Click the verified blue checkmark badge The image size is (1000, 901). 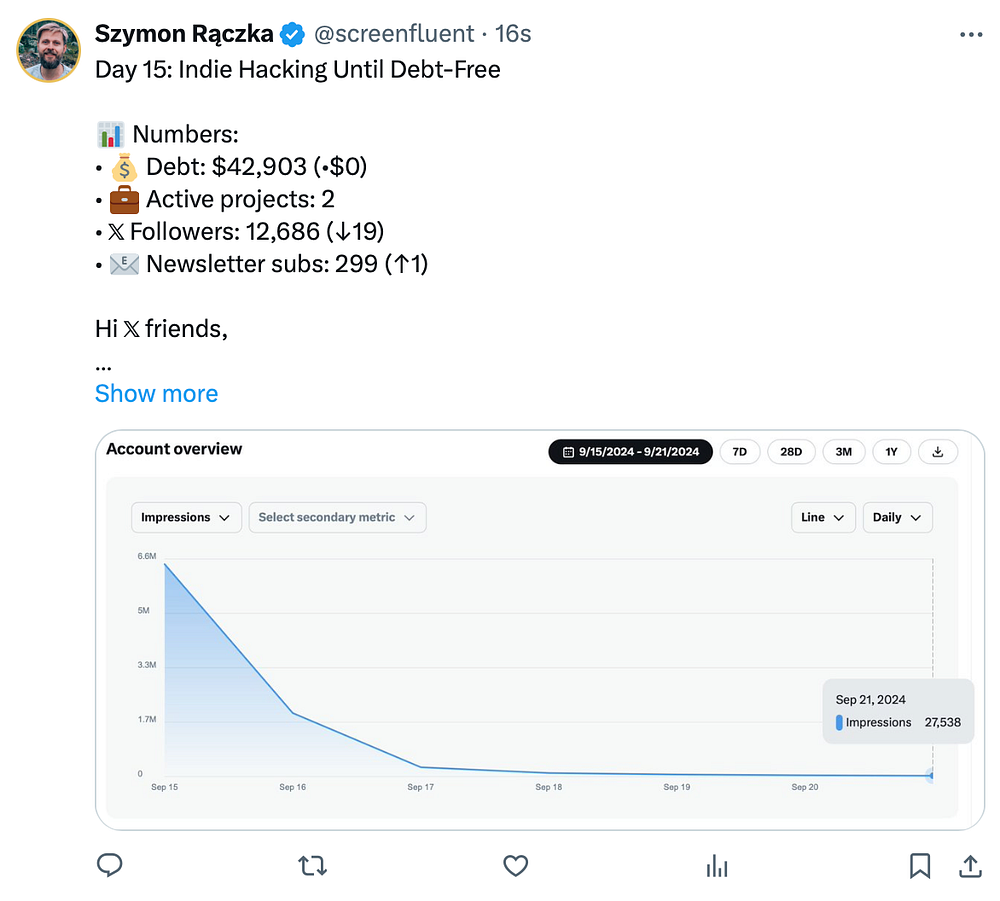coord(292,34)
